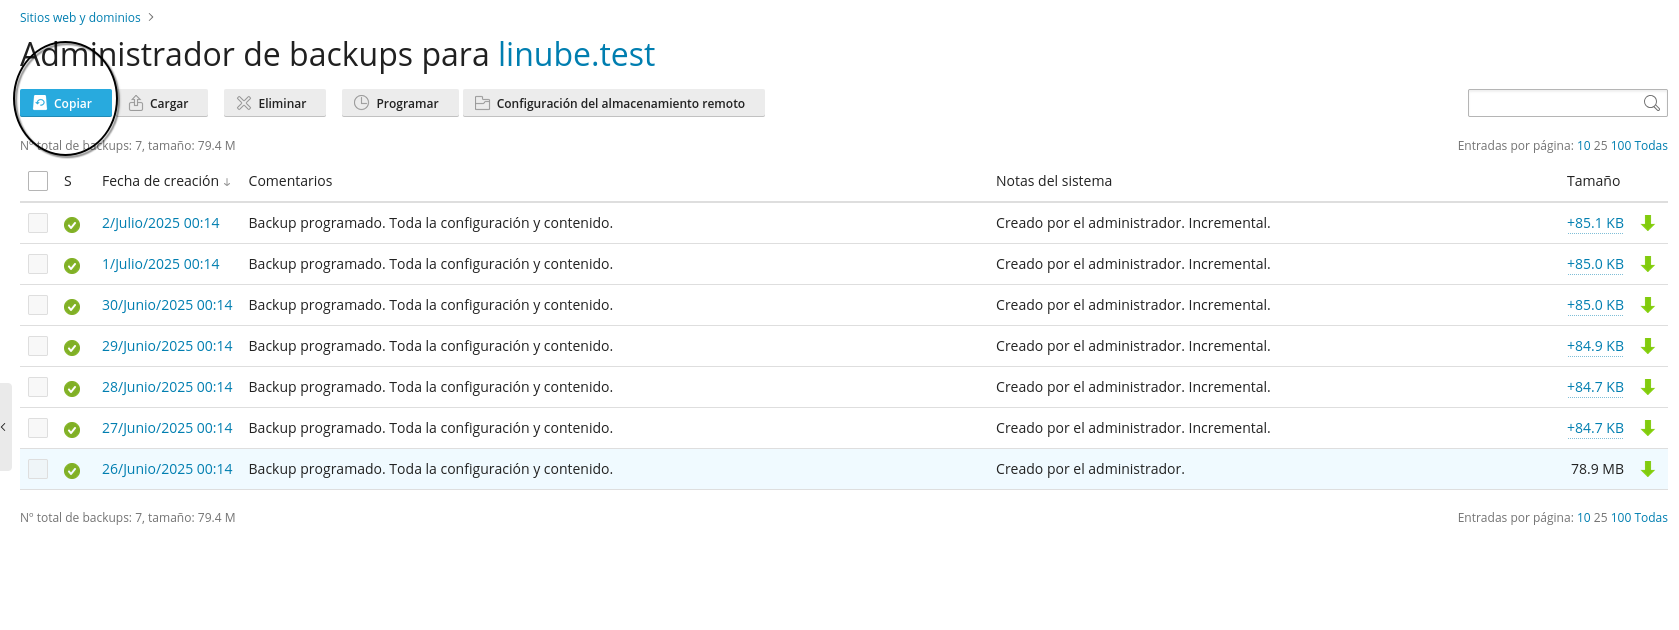The width and height of the screenshot is (1679, 630).
Task: Click status icon of 1/Julio/2025 backup
Action: coord(72,266)
